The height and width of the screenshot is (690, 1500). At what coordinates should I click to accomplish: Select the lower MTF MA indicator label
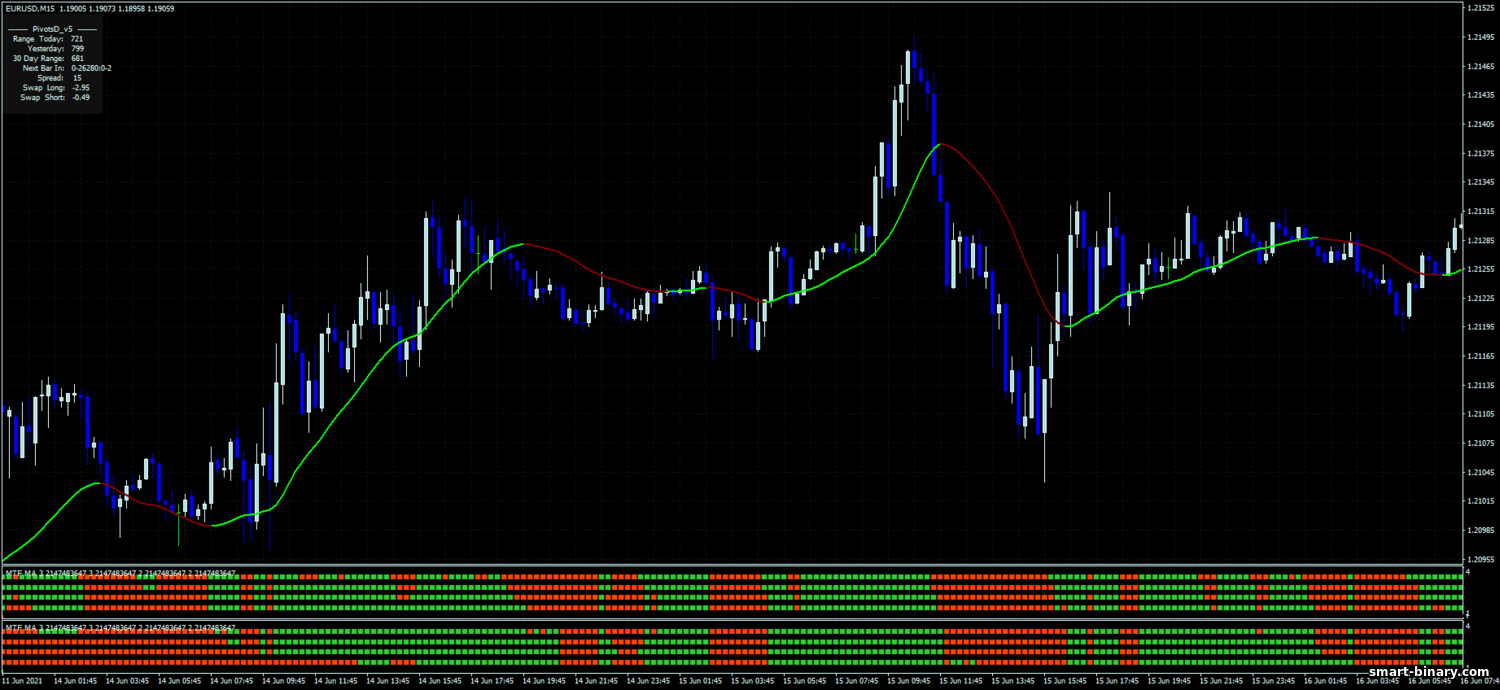pyautogui.click(x=120, y=628)
